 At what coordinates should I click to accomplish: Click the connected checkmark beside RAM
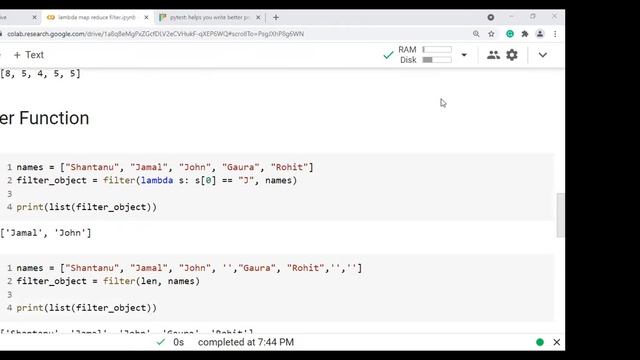pyautogui.click(x=388, y=55)
